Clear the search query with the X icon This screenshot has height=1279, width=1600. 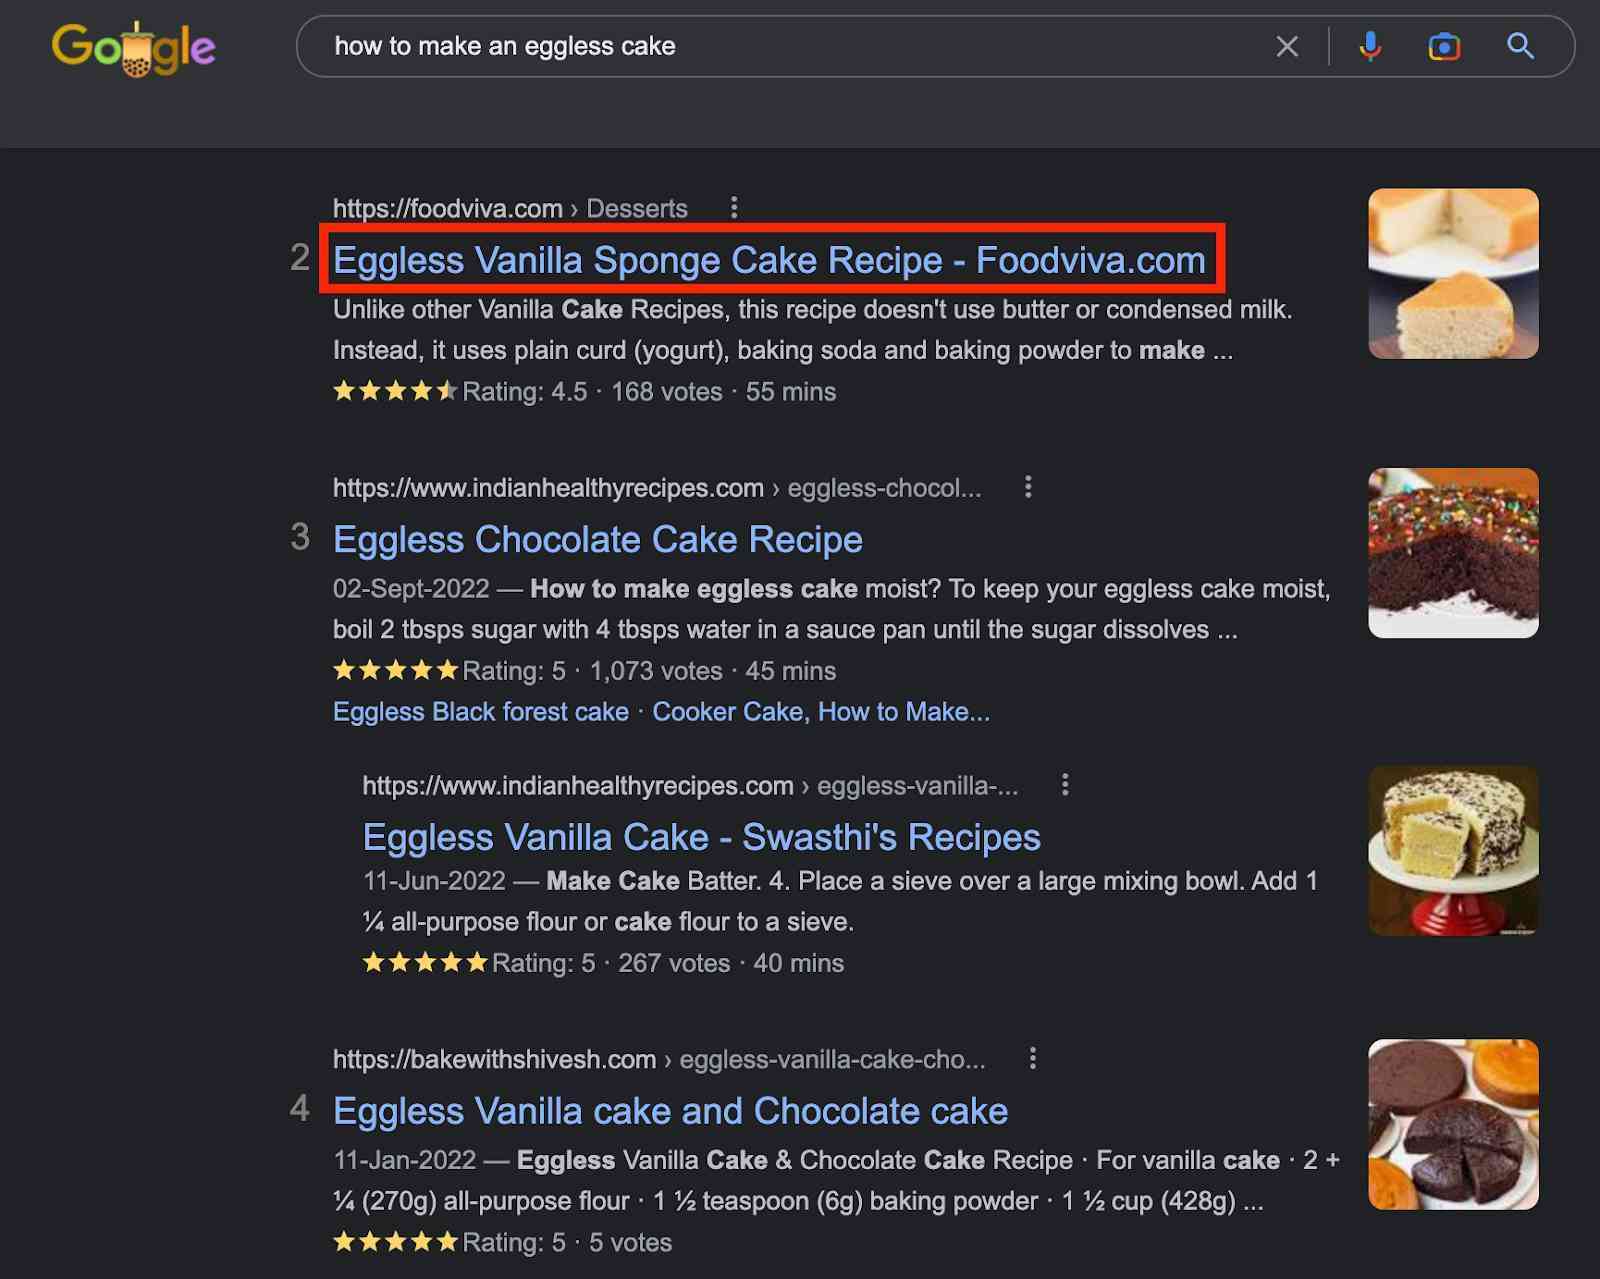1286,46
